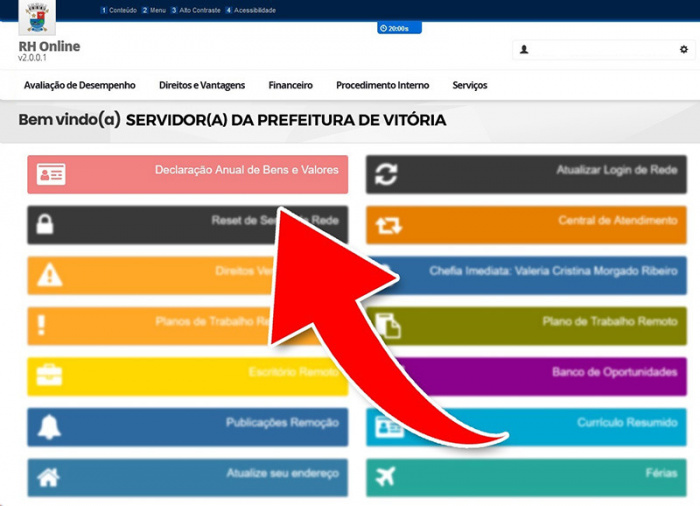The height and width of the screenshot is (506, 700).
Task: Open the Financeiro menu
Action: click(291, 85)
